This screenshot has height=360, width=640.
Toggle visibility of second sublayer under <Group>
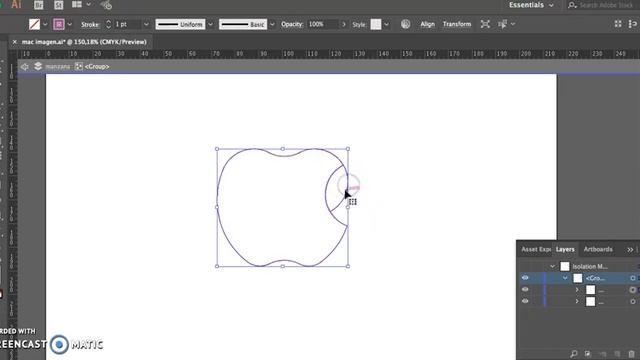(525, 301)
